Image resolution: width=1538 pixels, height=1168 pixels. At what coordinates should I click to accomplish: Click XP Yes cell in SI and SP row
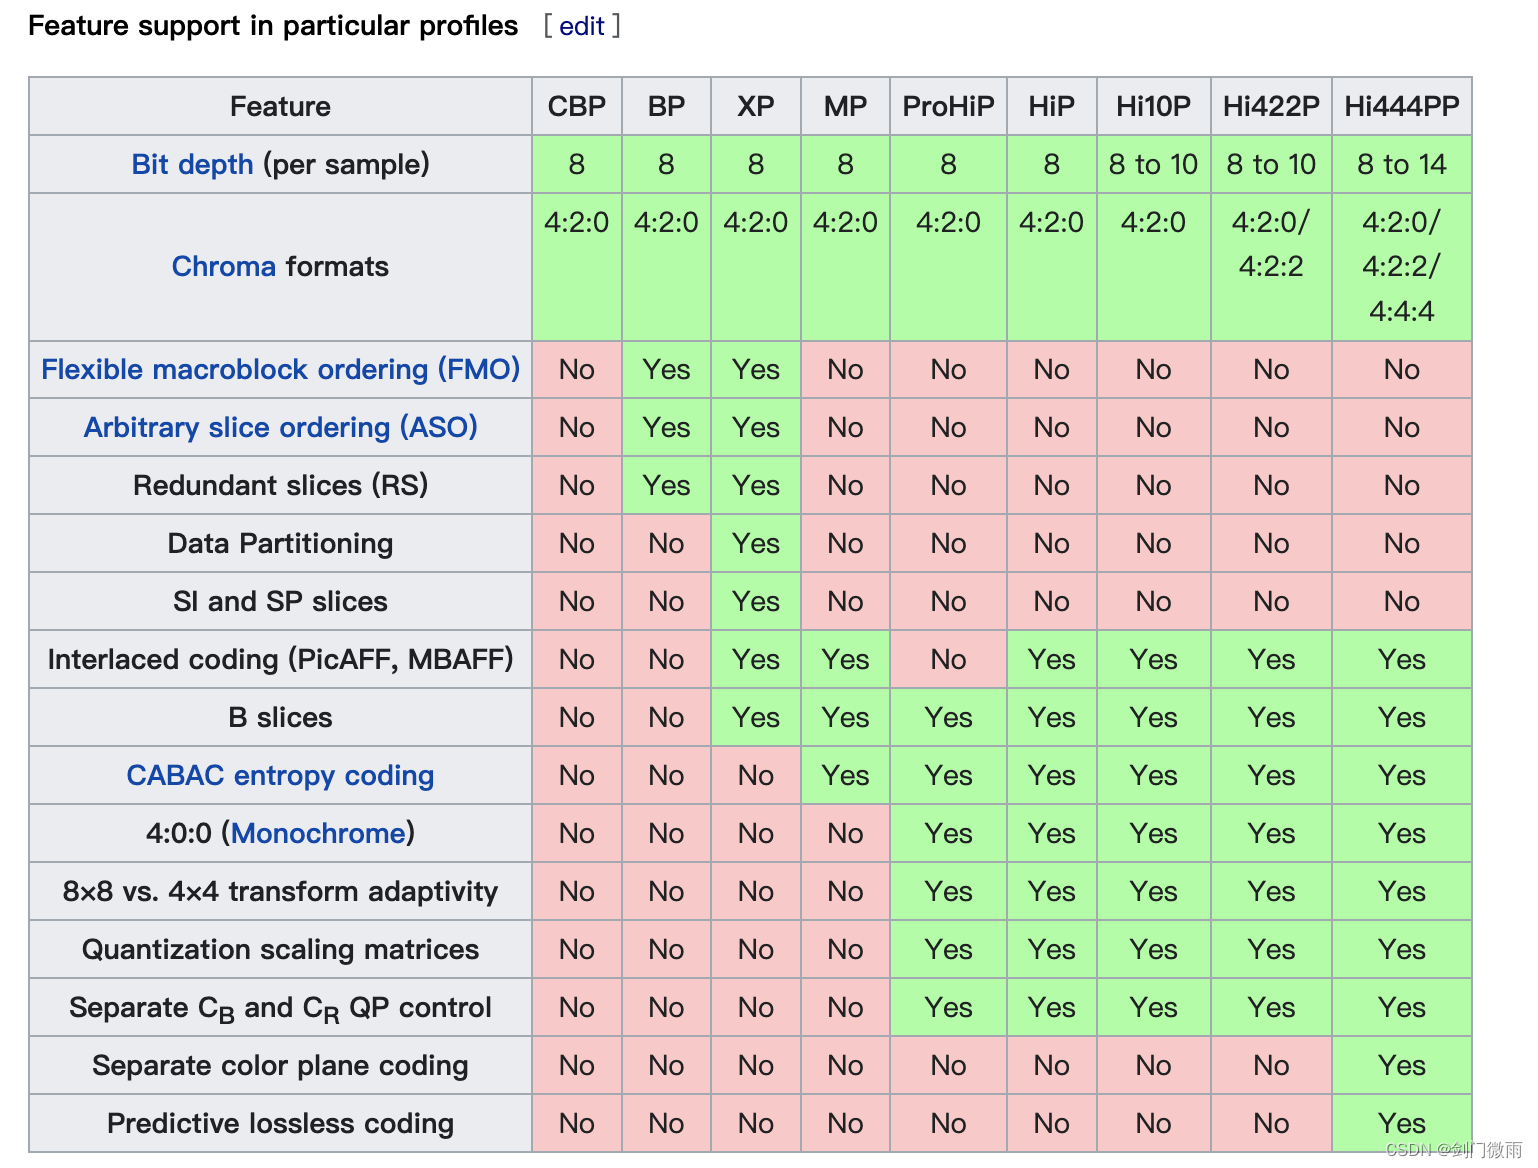pyautogui.click(x=756, y=601)
